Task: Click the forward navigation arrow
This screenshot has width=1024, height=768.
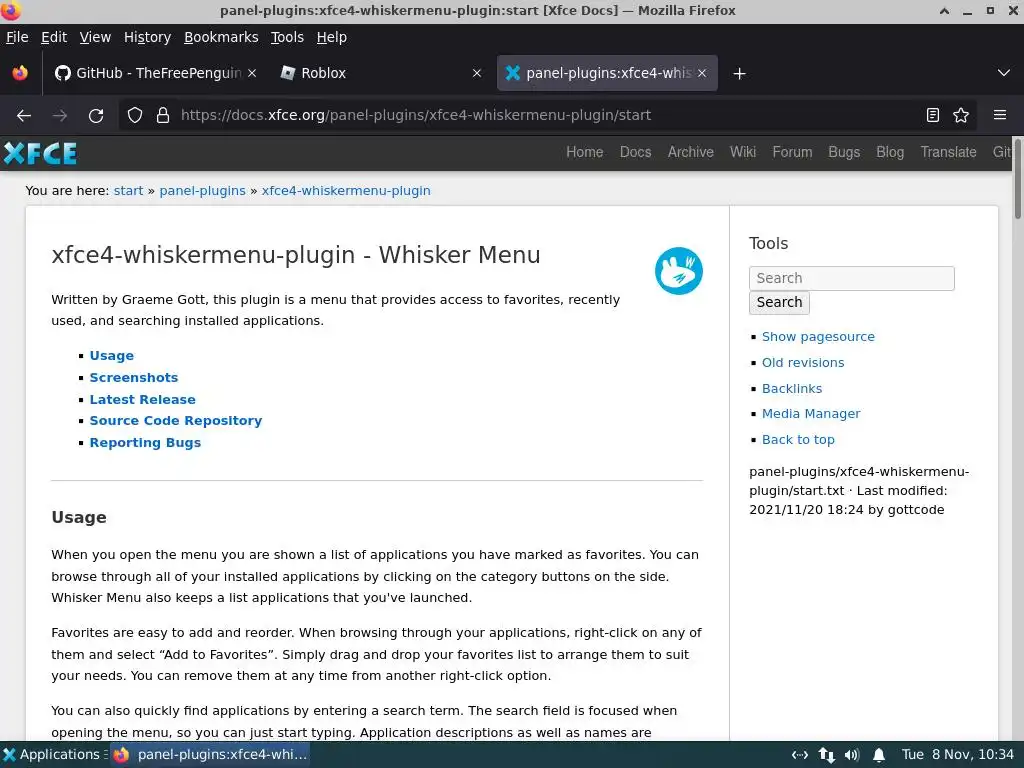Action: pos(60,116)
